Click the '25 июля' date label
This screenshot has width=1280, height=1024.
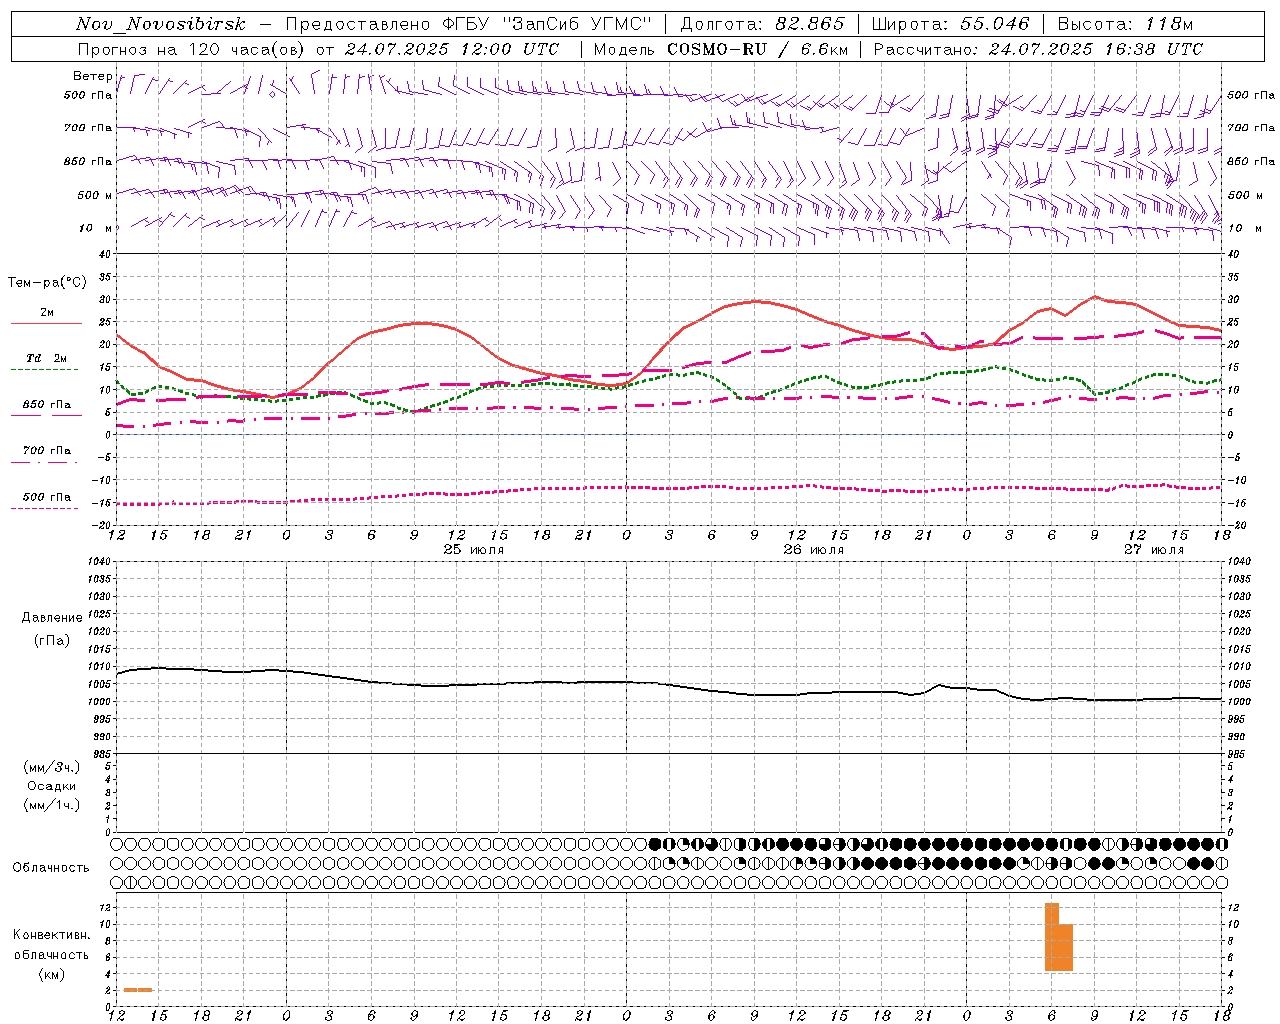click(x=474, y=550)
